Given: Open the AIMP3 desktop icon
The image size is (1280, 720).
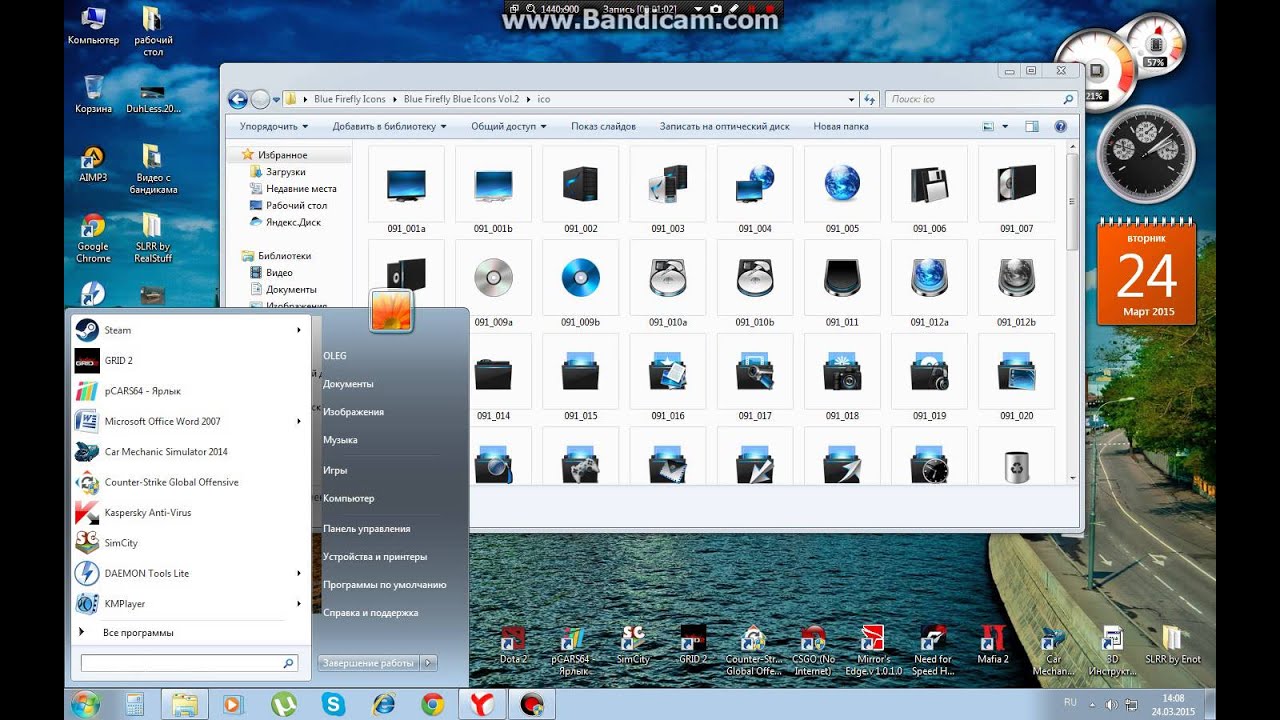Looking at the screenshot, I should click(93, 165).
